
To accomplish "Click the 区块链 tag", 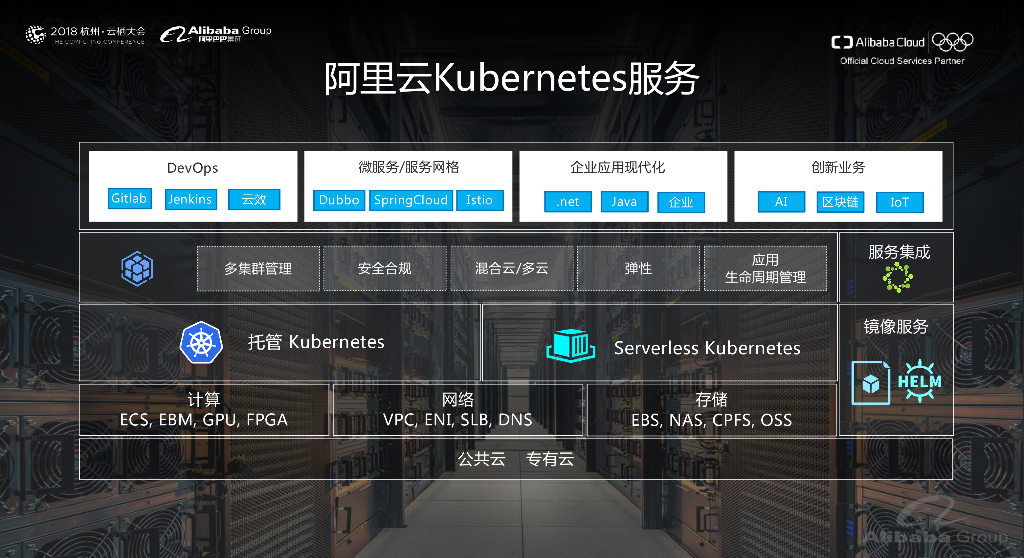I will [840, 202].
